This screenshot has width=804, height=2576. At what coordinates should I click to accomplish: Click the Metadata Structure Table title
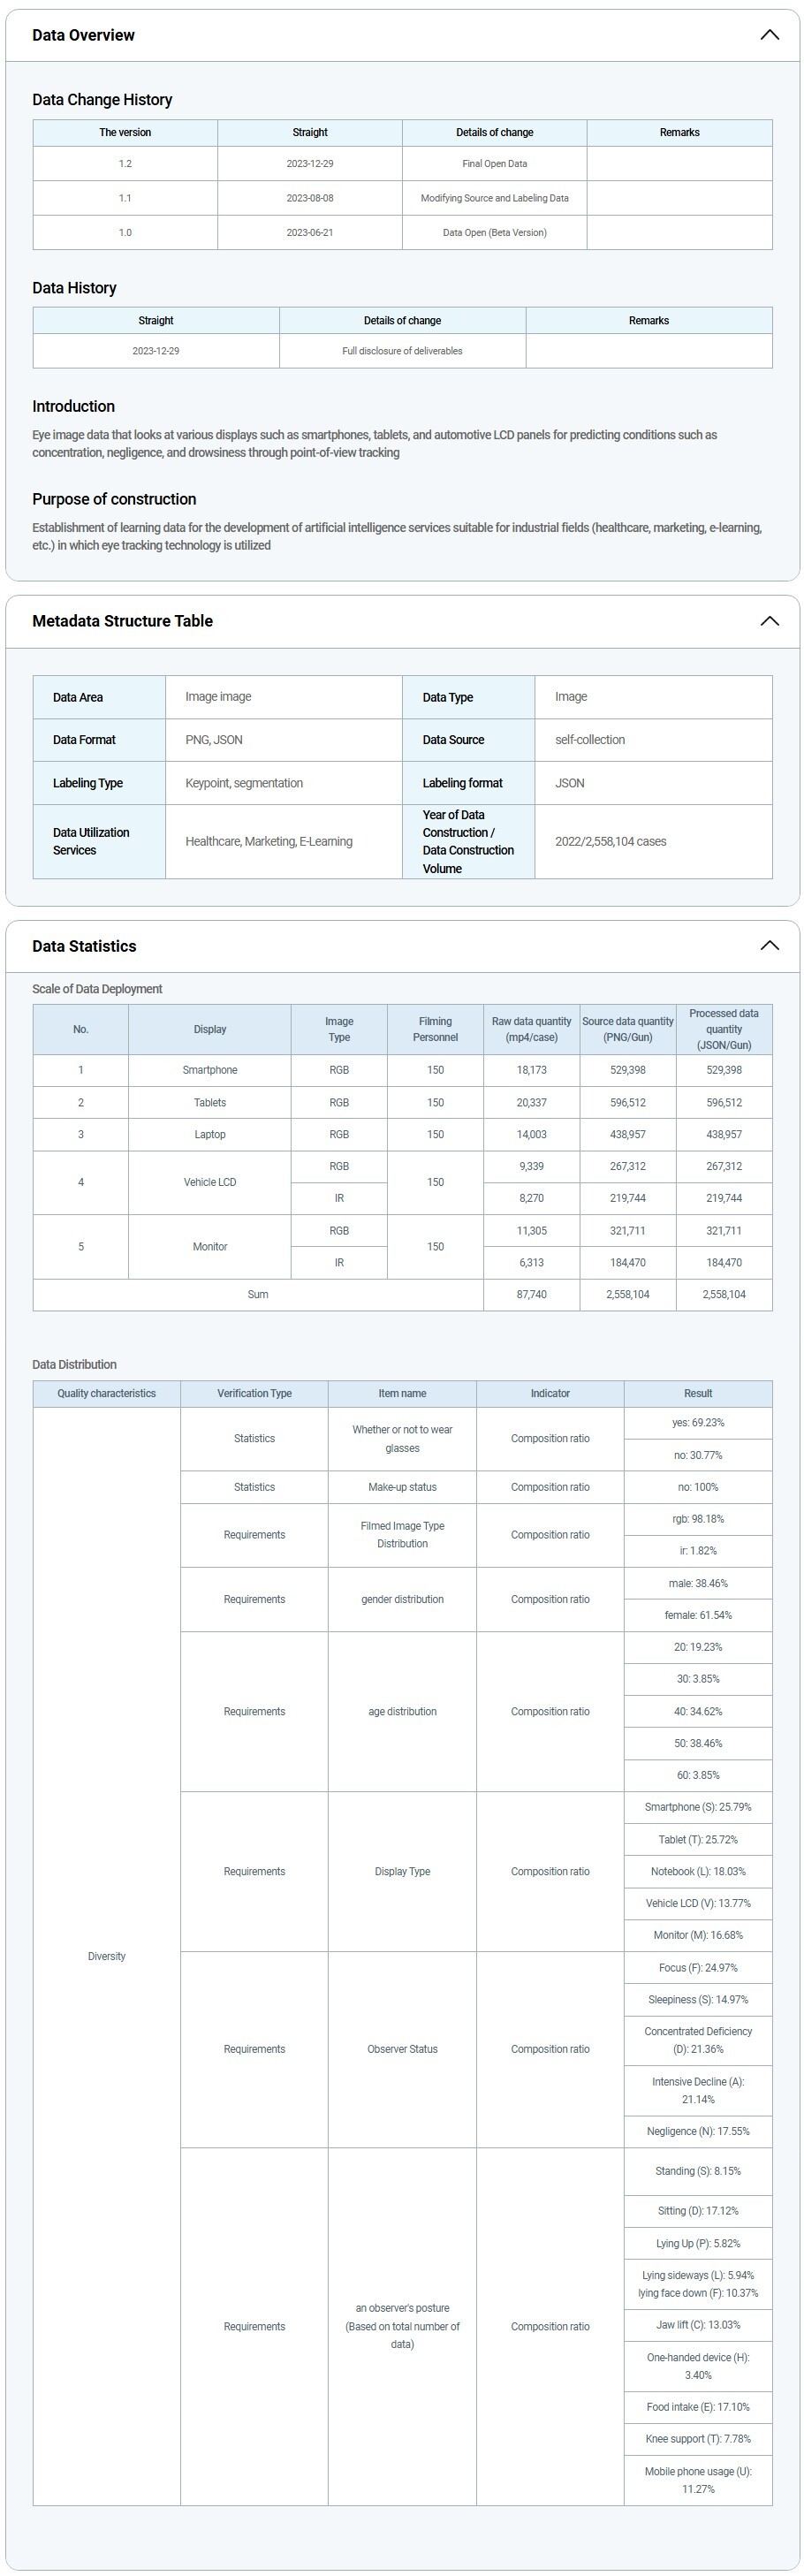tap(122, 621)
